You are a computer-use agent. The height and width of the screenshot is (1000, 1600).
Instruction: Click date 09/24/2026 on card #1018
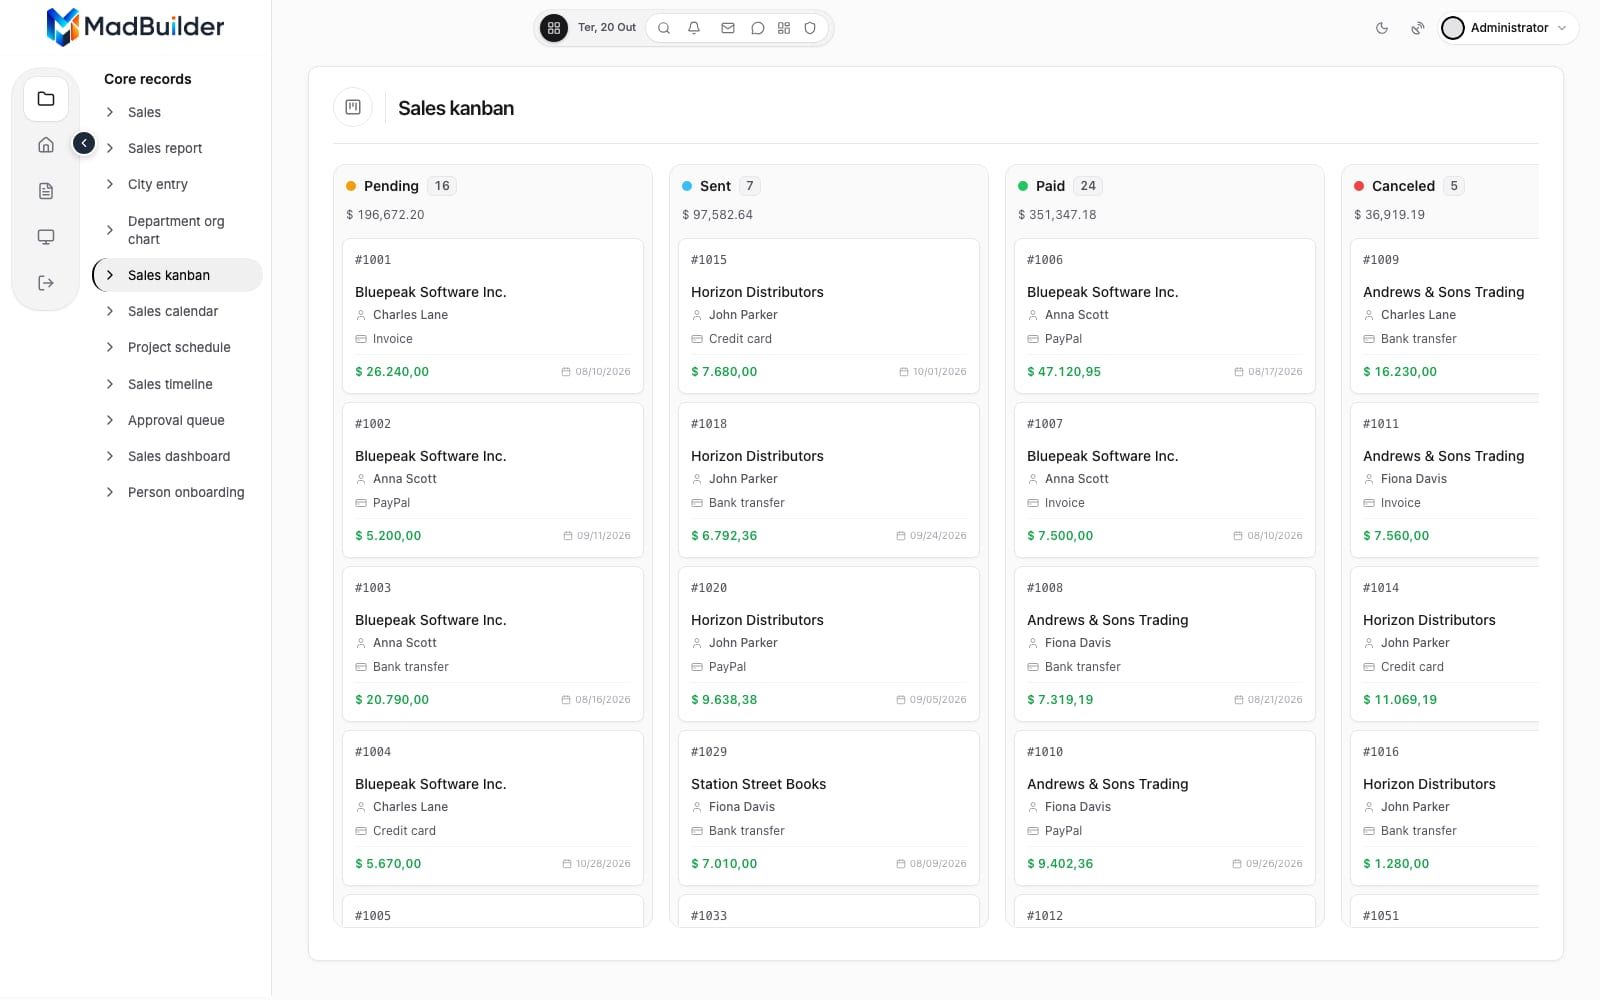coord(938,536)
